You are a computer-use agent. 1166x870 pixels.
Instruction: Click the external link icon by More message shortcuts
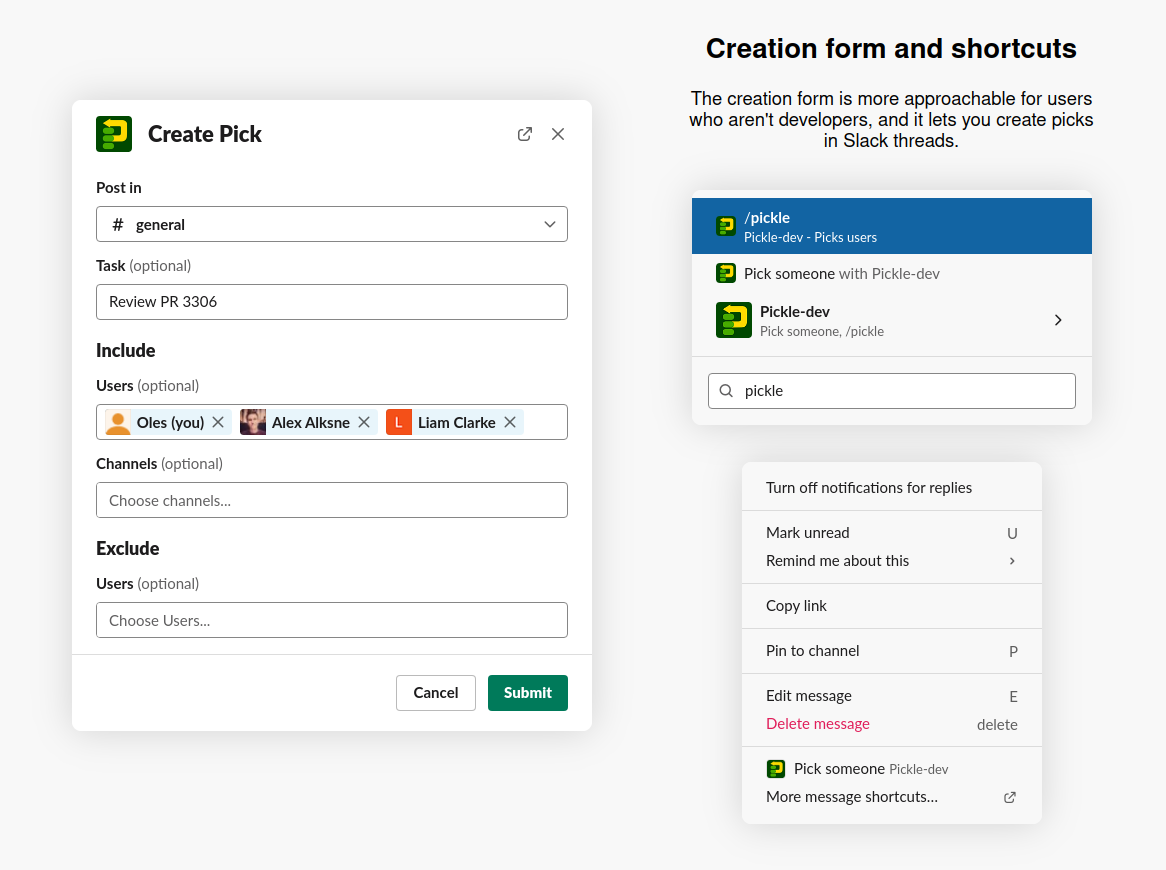pyautogui.click(x=1009, y=797)
